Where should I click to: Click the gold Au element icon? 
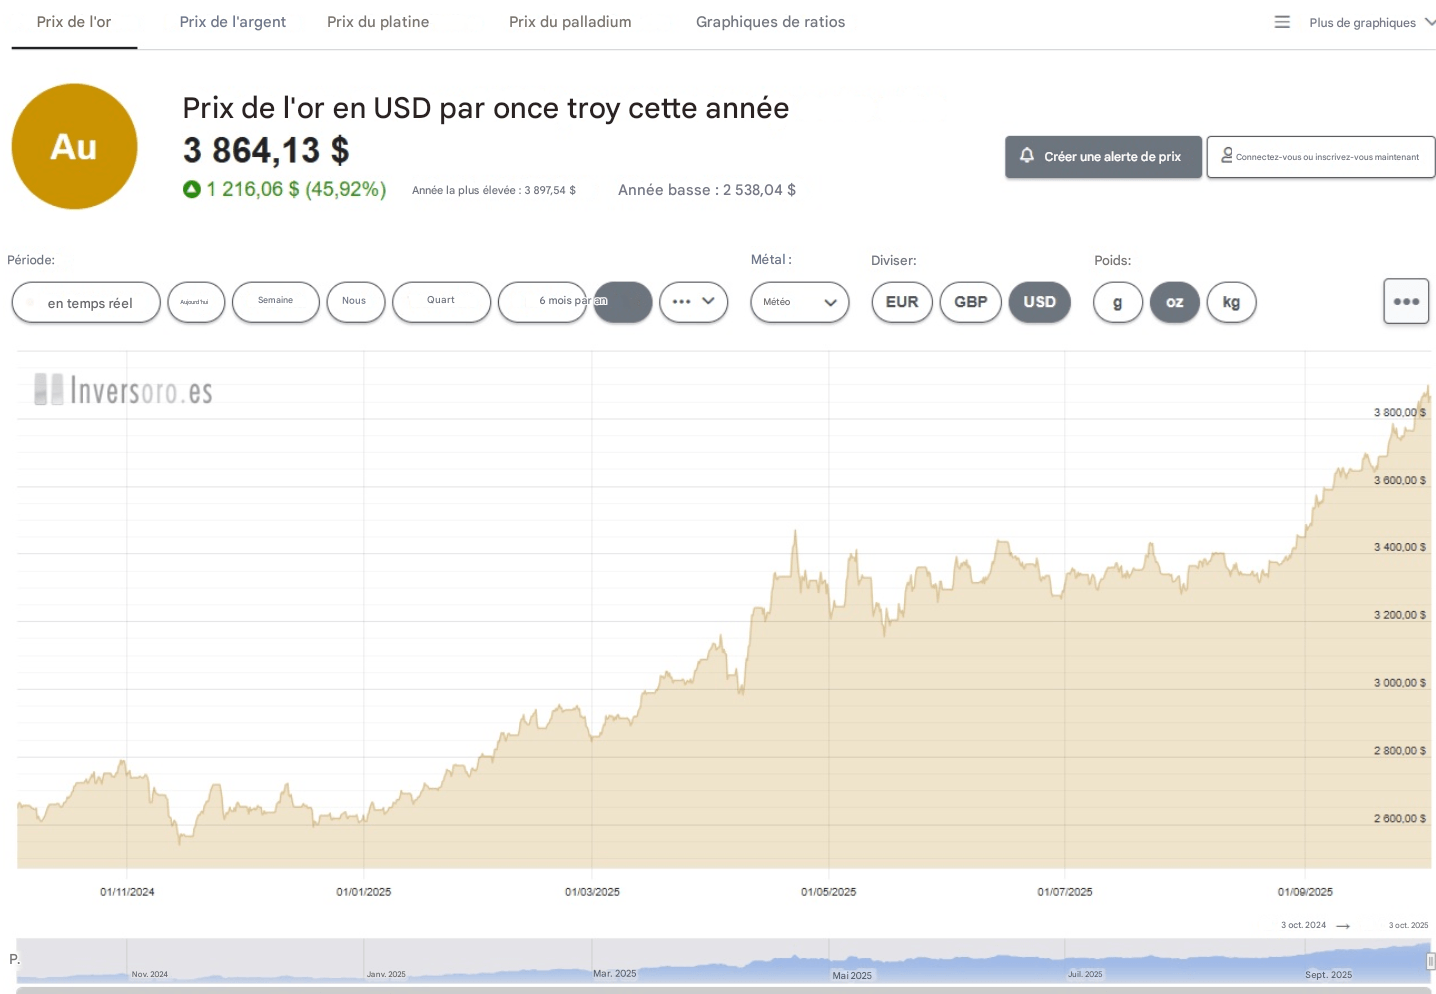74,146
